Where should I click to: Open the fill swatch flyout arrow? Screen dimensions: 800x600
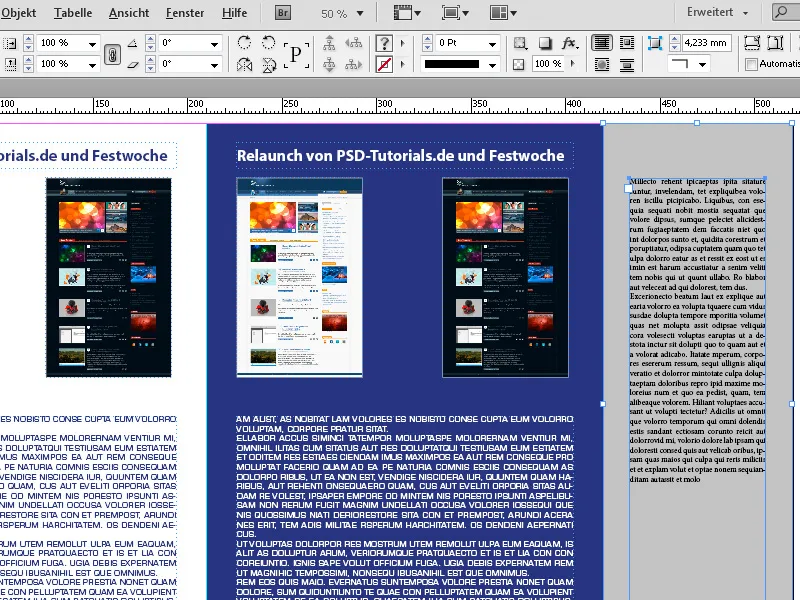pyautogui.click(x=403, y=43)
